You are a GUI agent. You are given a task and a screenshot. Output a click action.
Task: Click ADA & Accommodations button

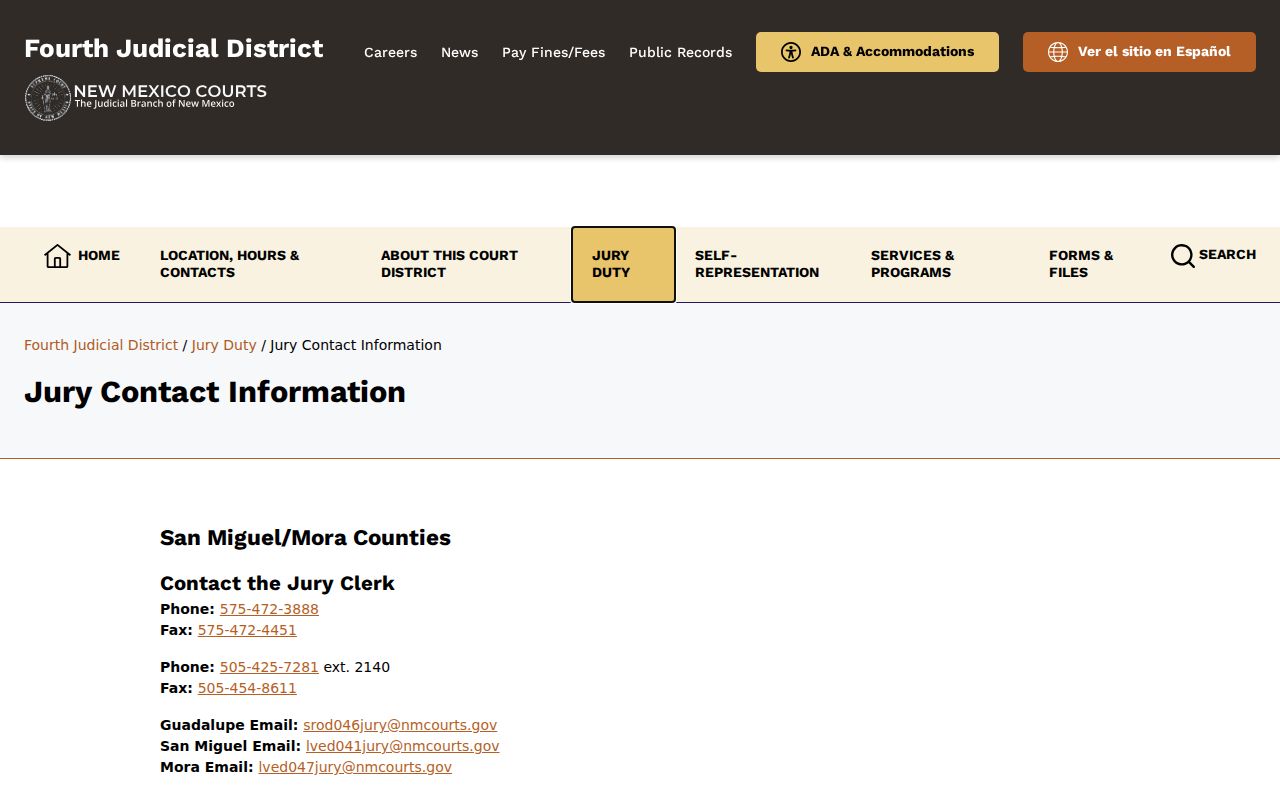click(x=877, y=52)
